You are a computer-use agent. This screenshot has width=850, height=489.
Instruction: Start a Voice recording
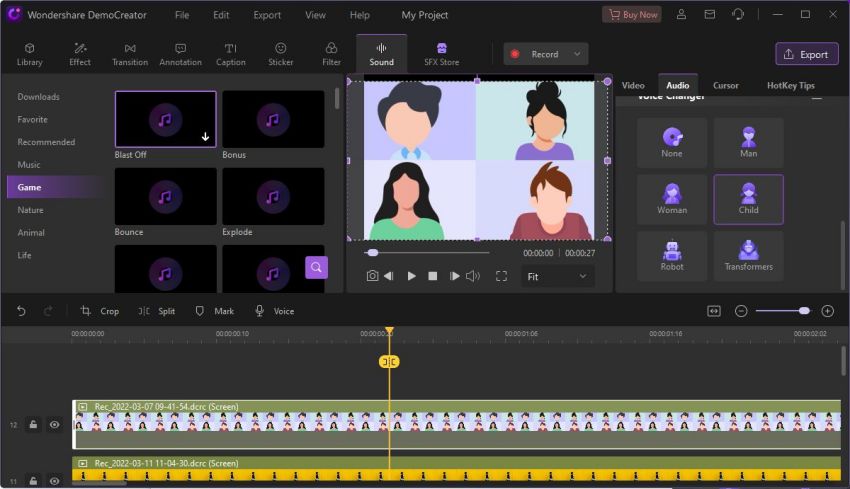pyautogui.click(x=274, y=311)
